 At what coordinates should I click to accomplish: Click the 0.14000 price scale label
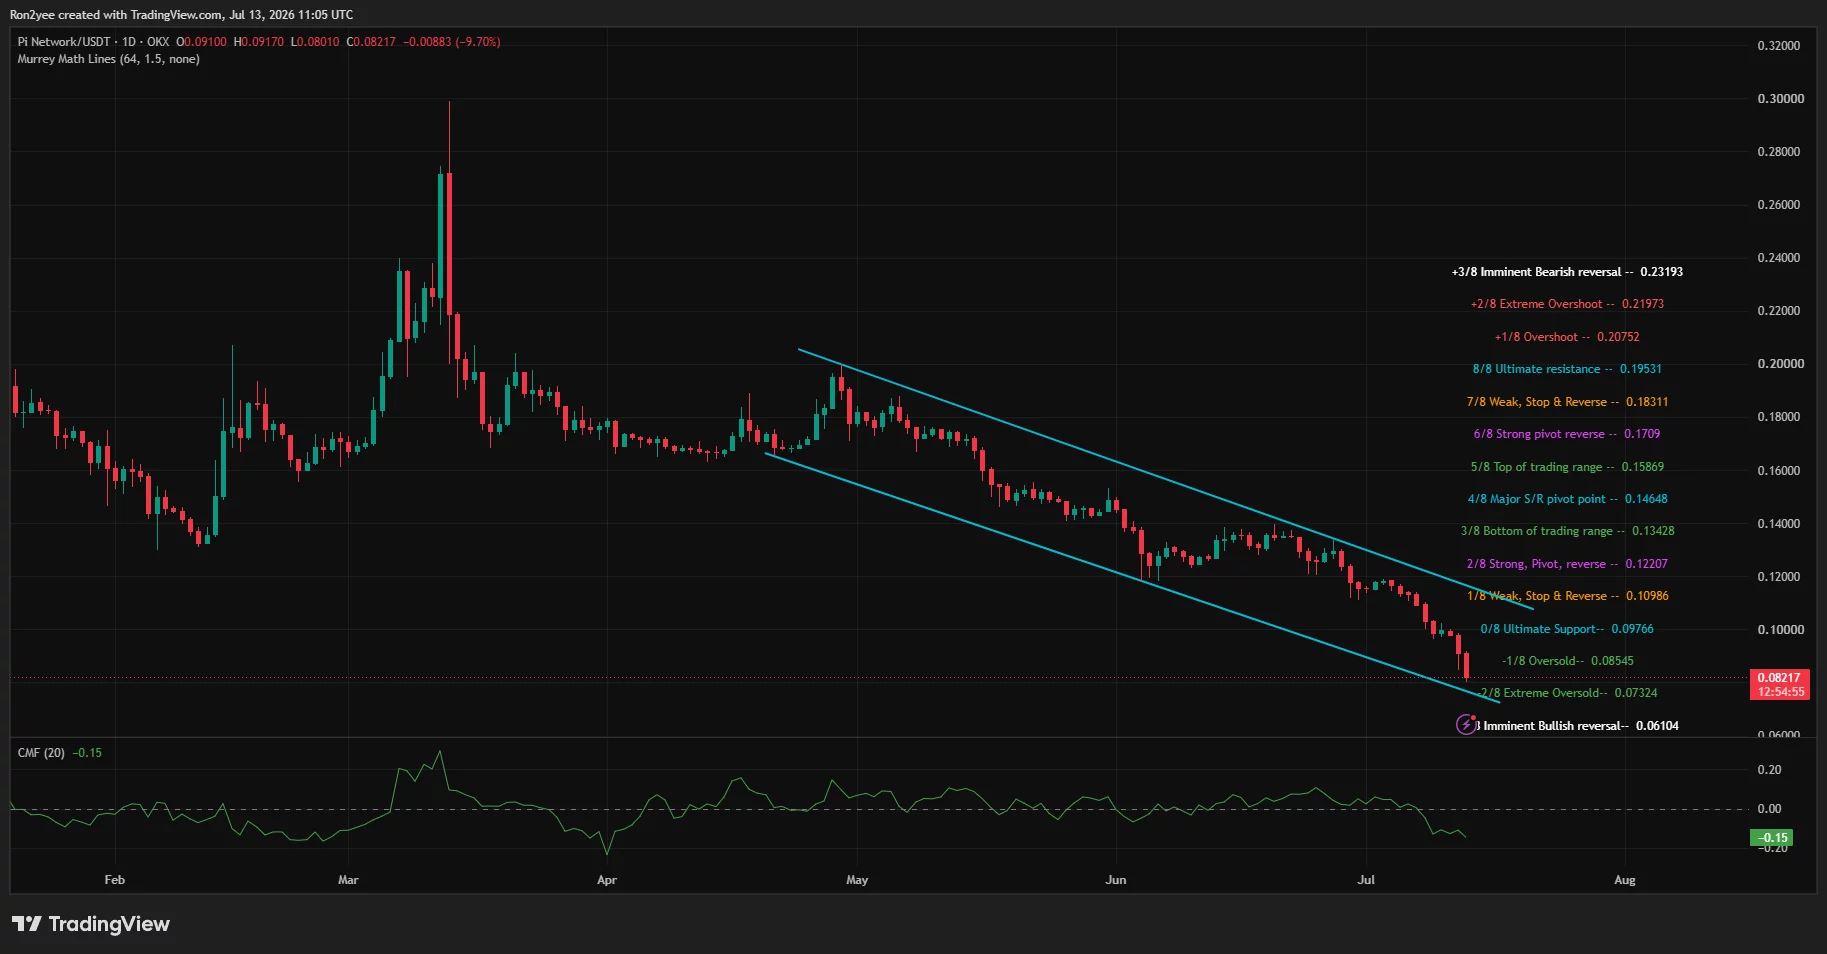(x=1781, y=524)
